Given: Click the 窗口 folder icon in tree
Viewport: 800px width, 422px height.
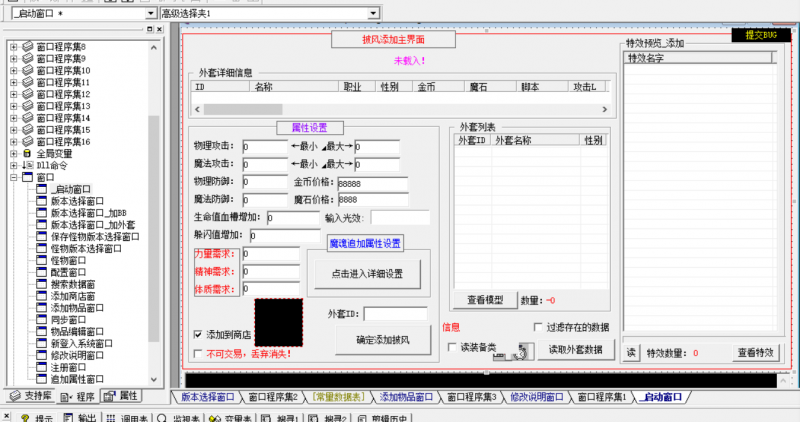Looking at the screenshot, I should click(28, 177).
